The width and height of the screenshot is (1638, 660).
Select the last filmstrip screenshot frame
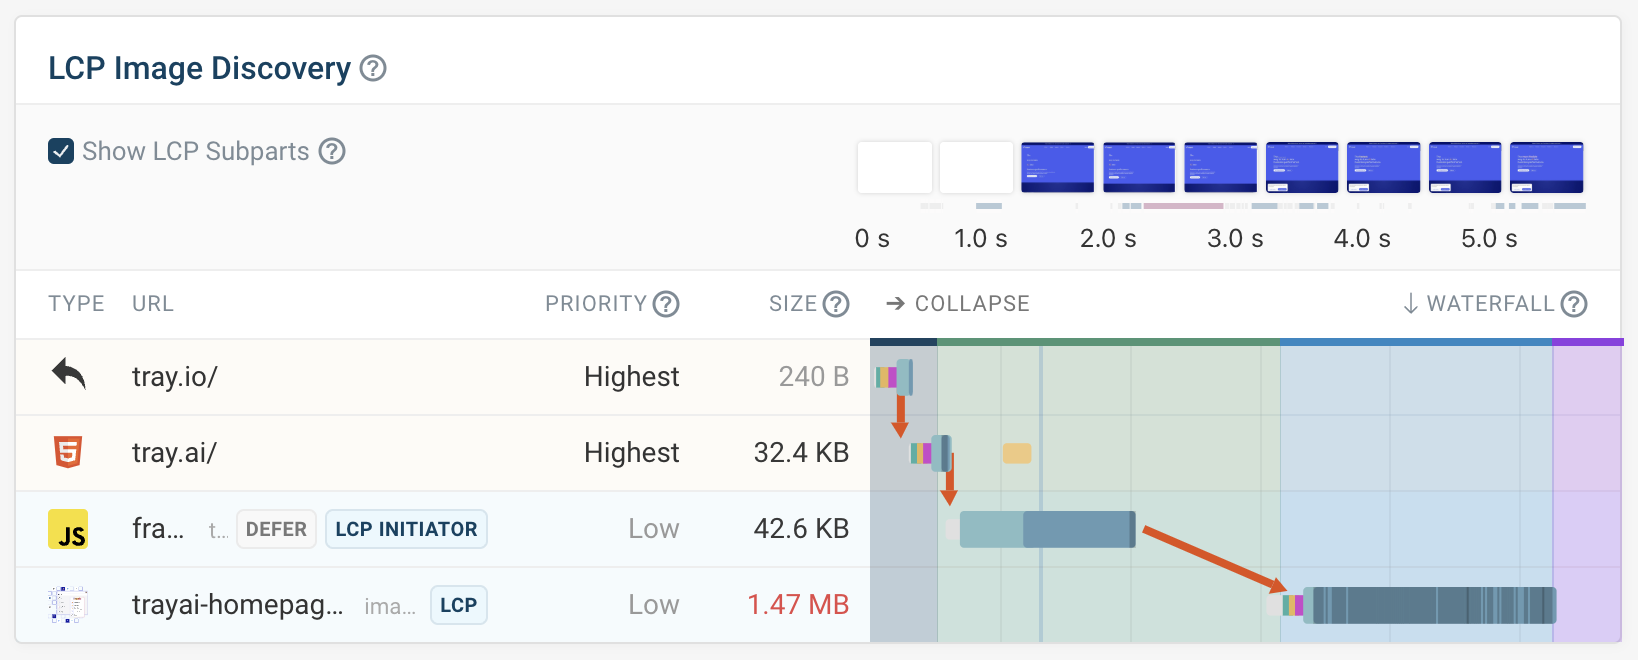point(1546,167)
